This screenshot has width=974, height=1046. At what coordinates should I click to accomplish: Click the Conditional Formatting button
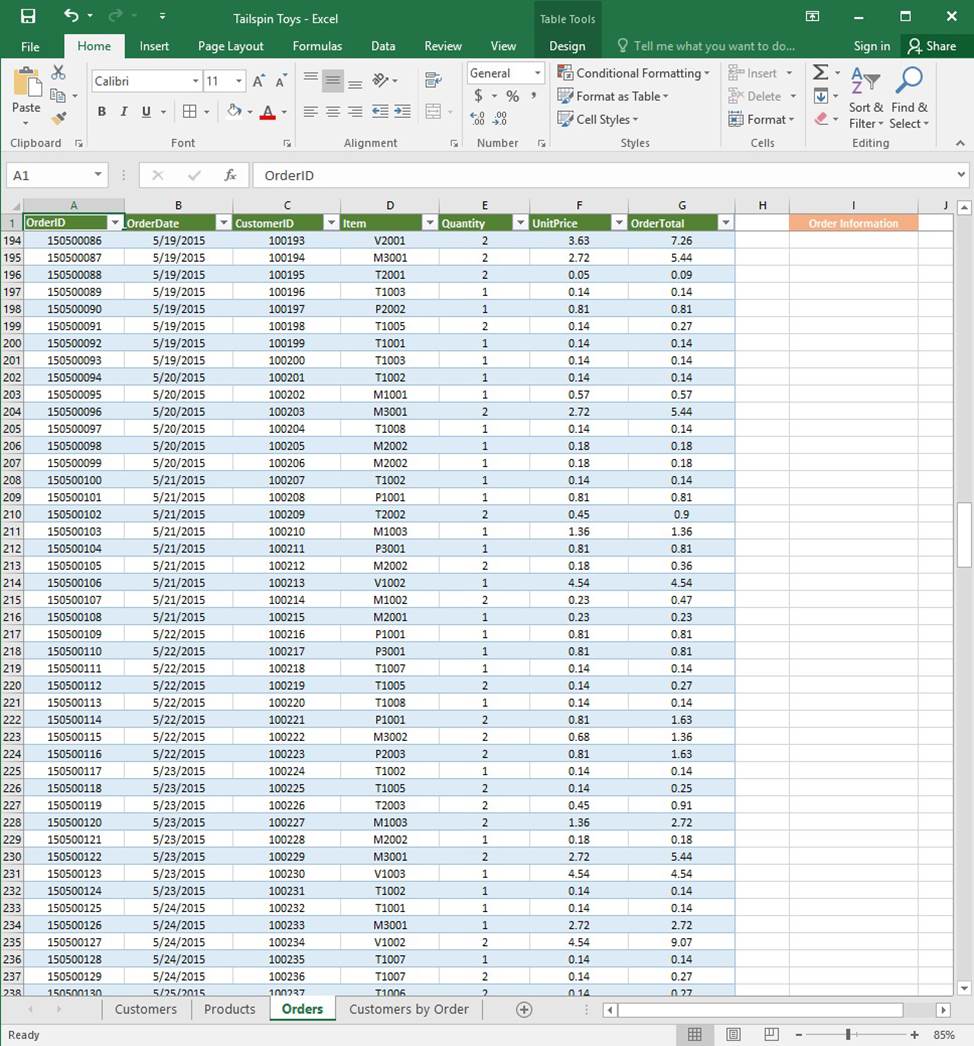tap(633, 73)
